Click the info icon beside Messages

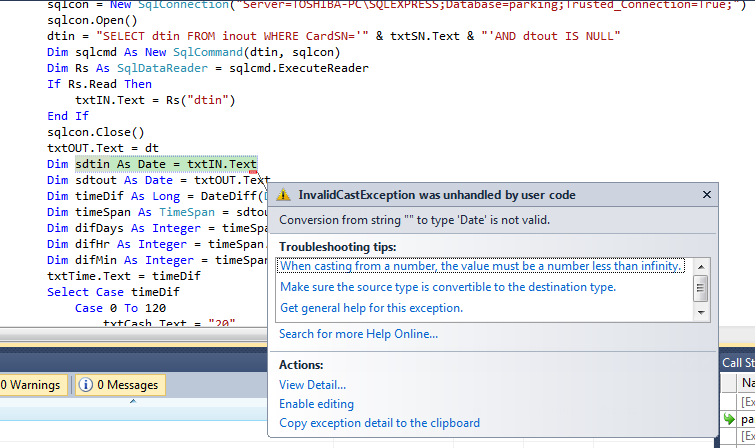coord(85,385)
